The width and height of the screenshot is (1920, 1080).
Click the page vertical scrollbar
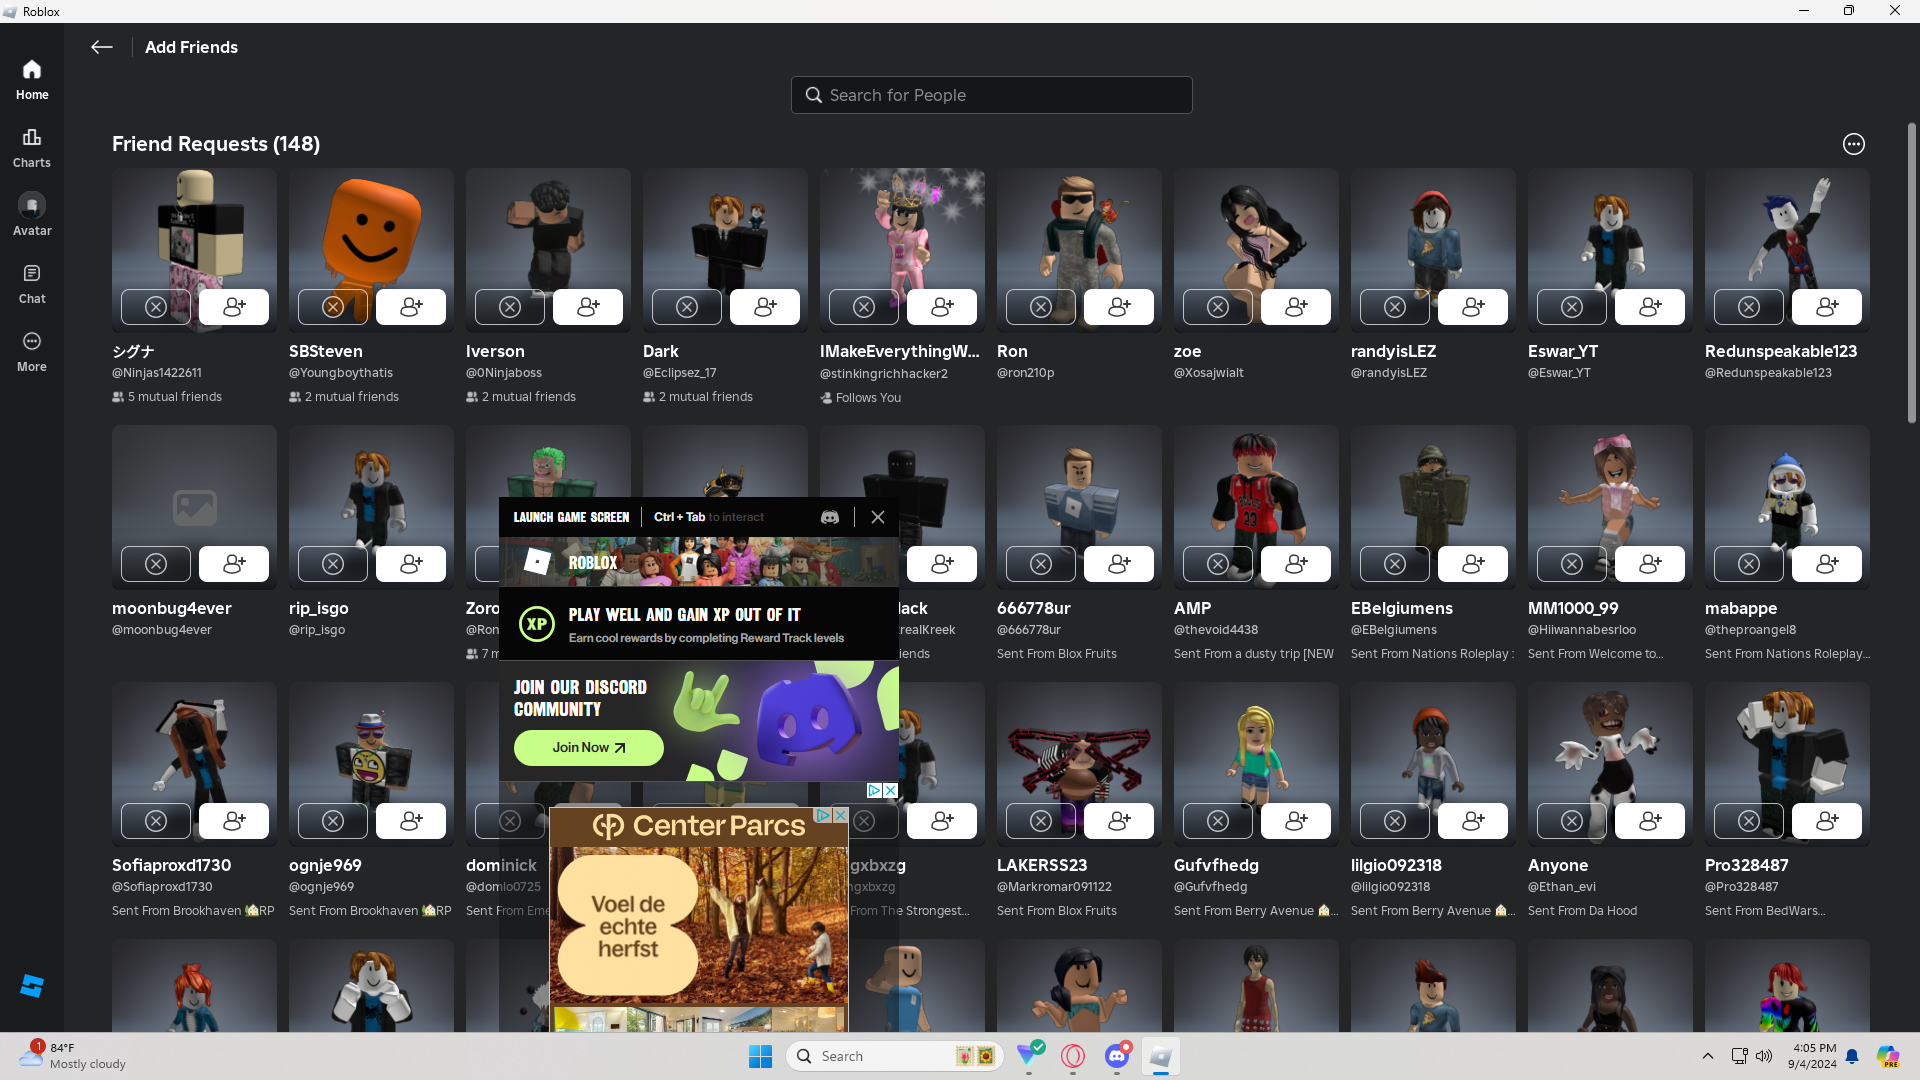pos(1911,270)
